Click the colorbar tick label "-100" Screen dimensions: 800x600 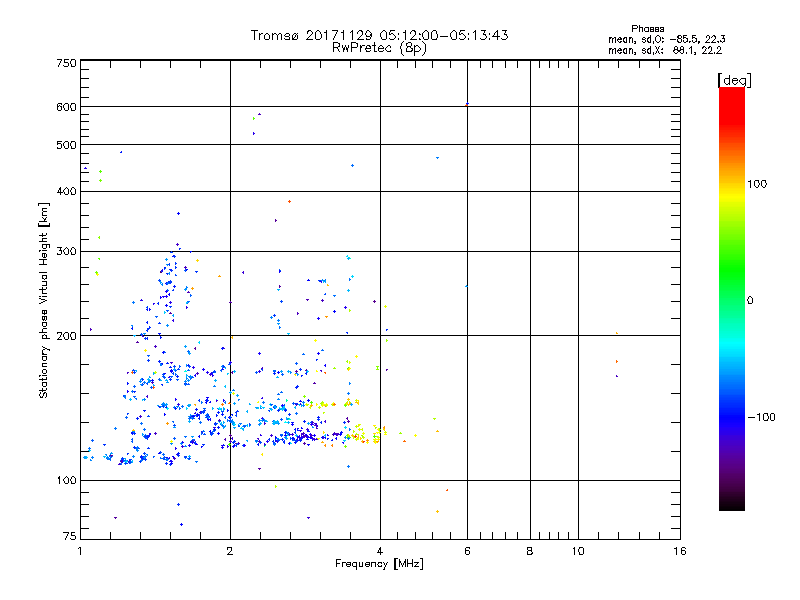[x=761, y=417]
